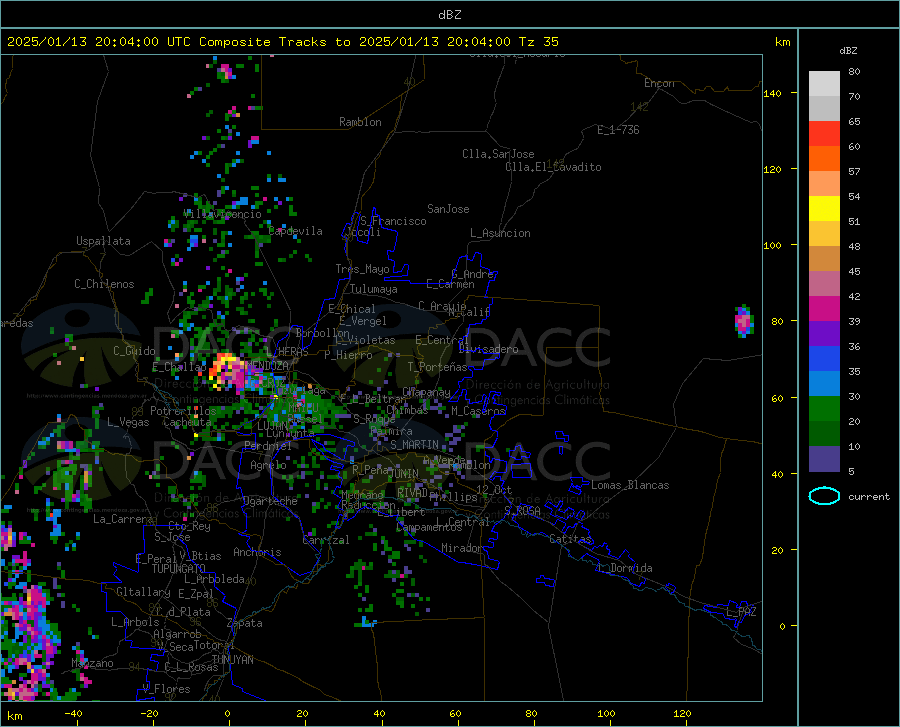Click the Mirador location label
Viewport: 900px width, 727px height.
462,548
